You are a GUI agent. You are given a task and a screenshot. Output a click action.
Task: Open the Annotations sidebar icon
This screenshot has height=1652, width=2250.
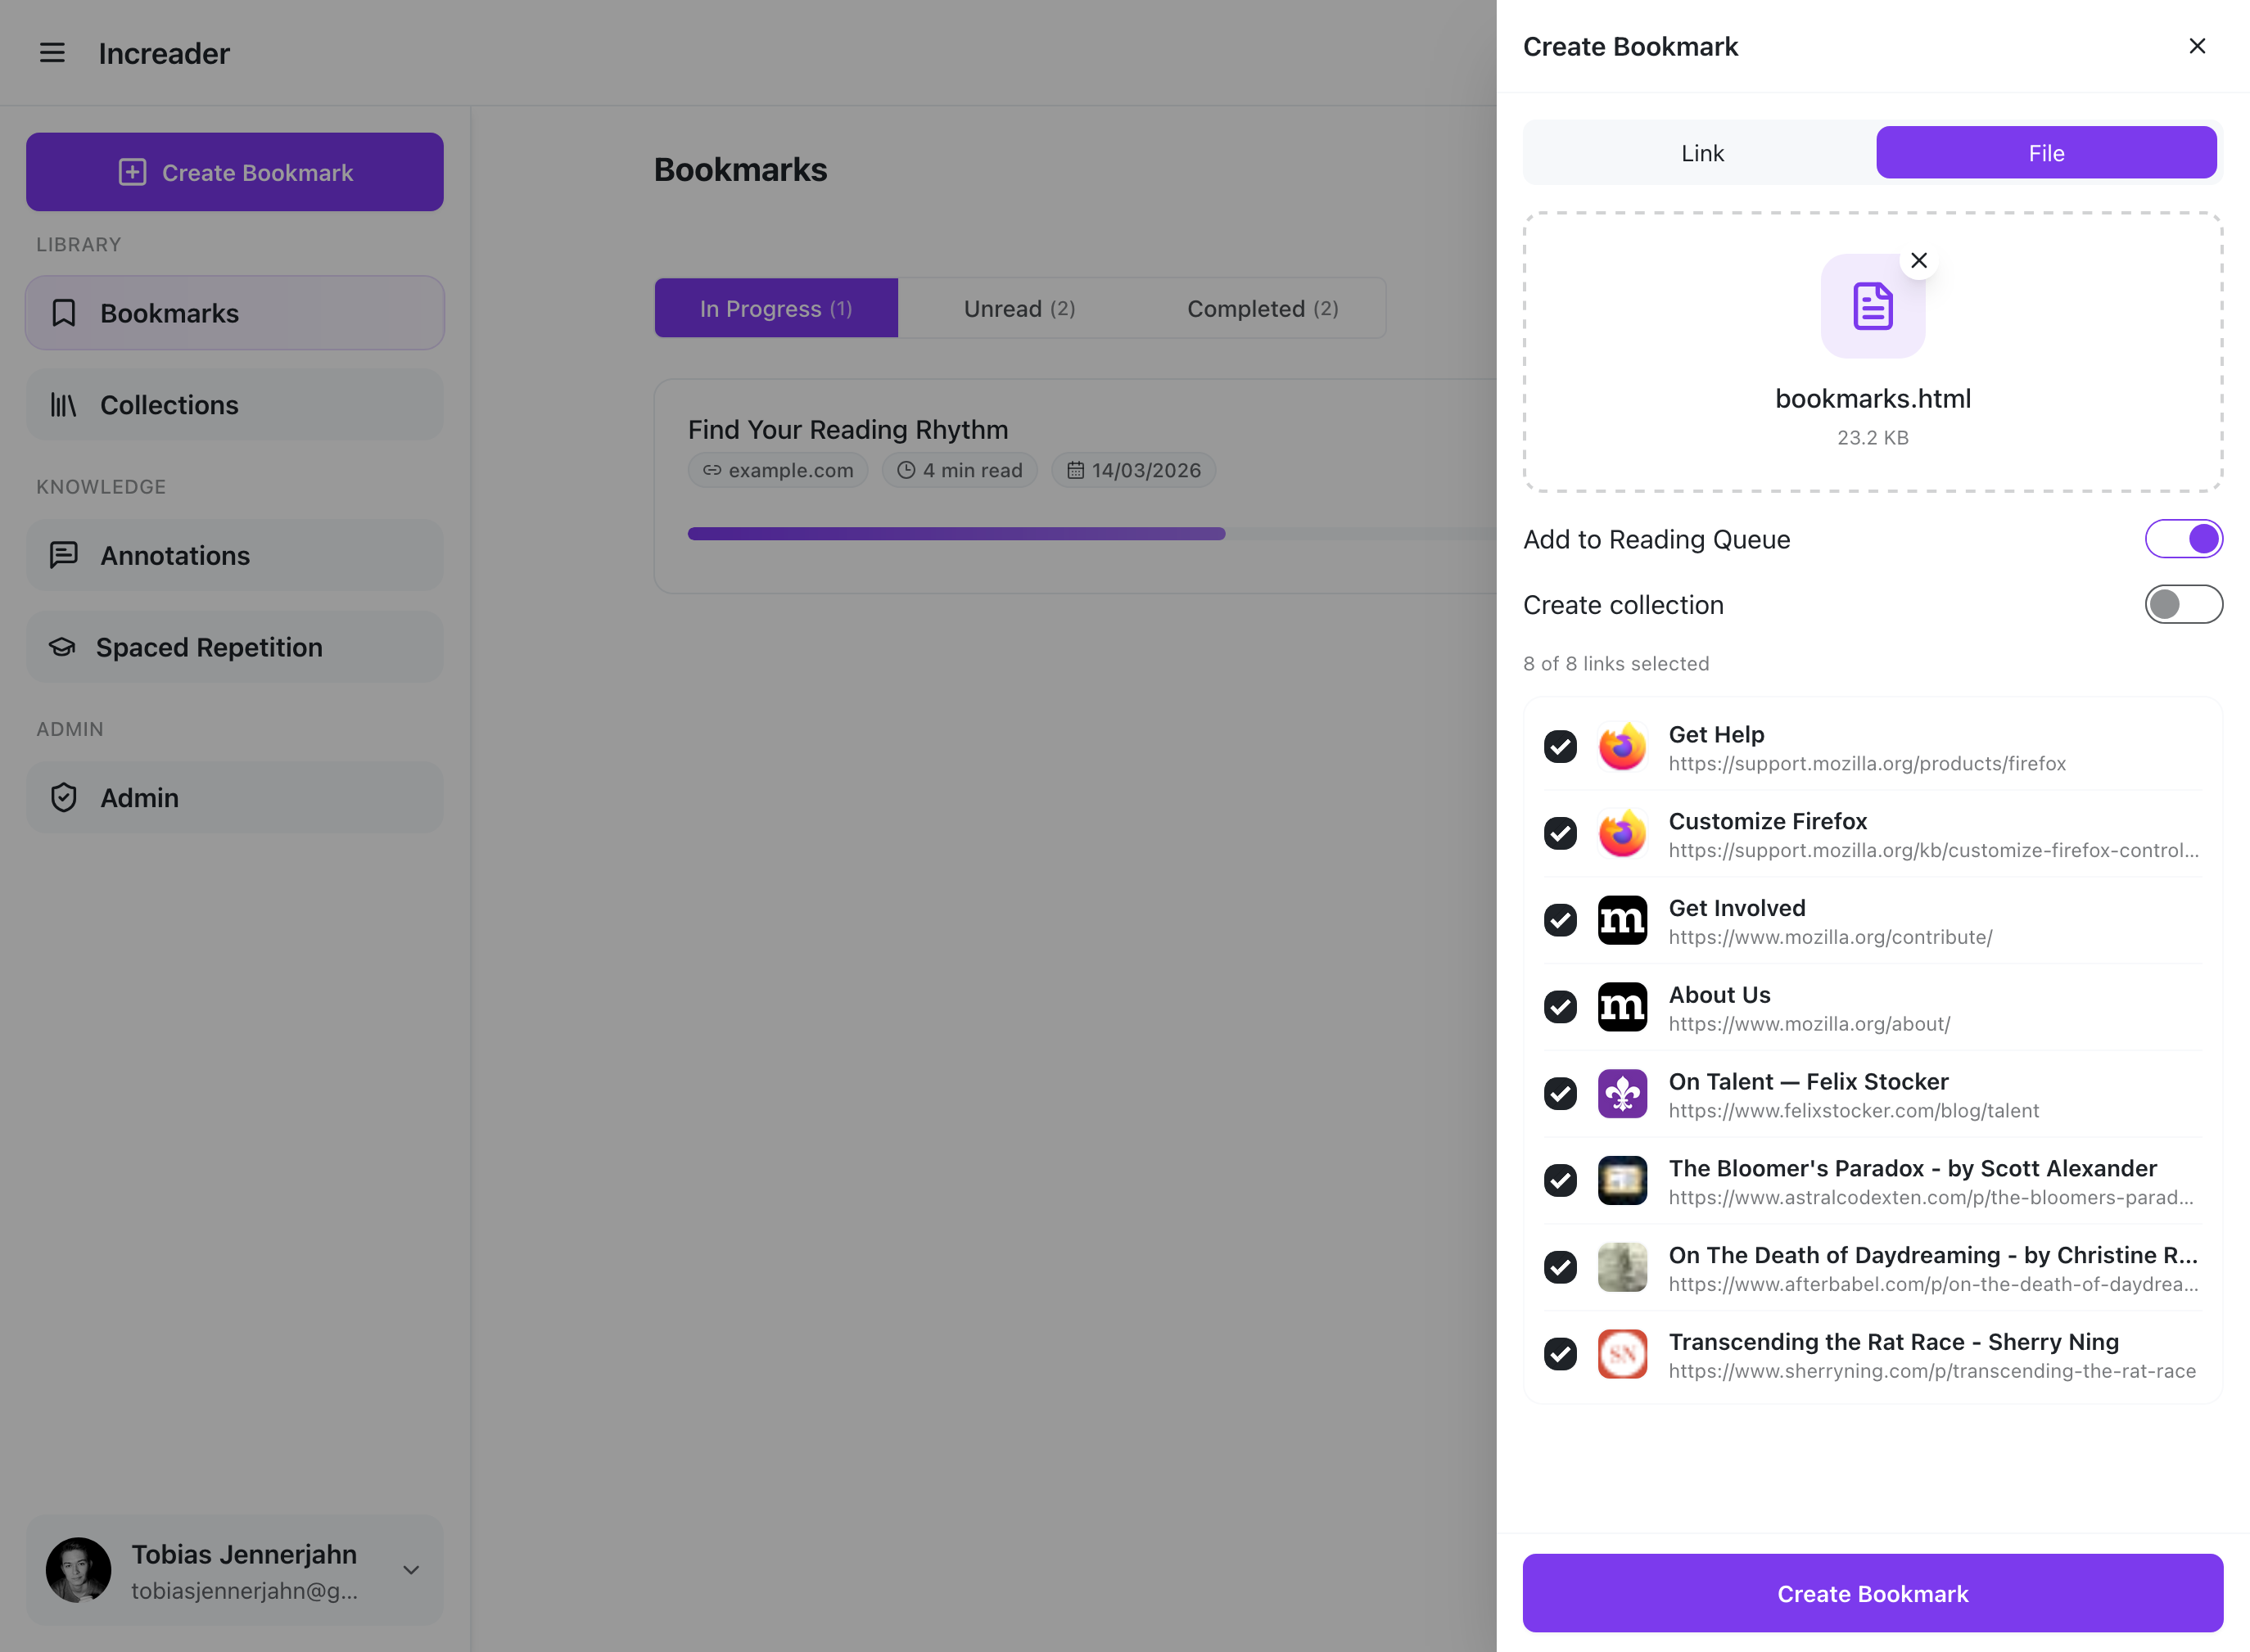(x=64, y=555)
